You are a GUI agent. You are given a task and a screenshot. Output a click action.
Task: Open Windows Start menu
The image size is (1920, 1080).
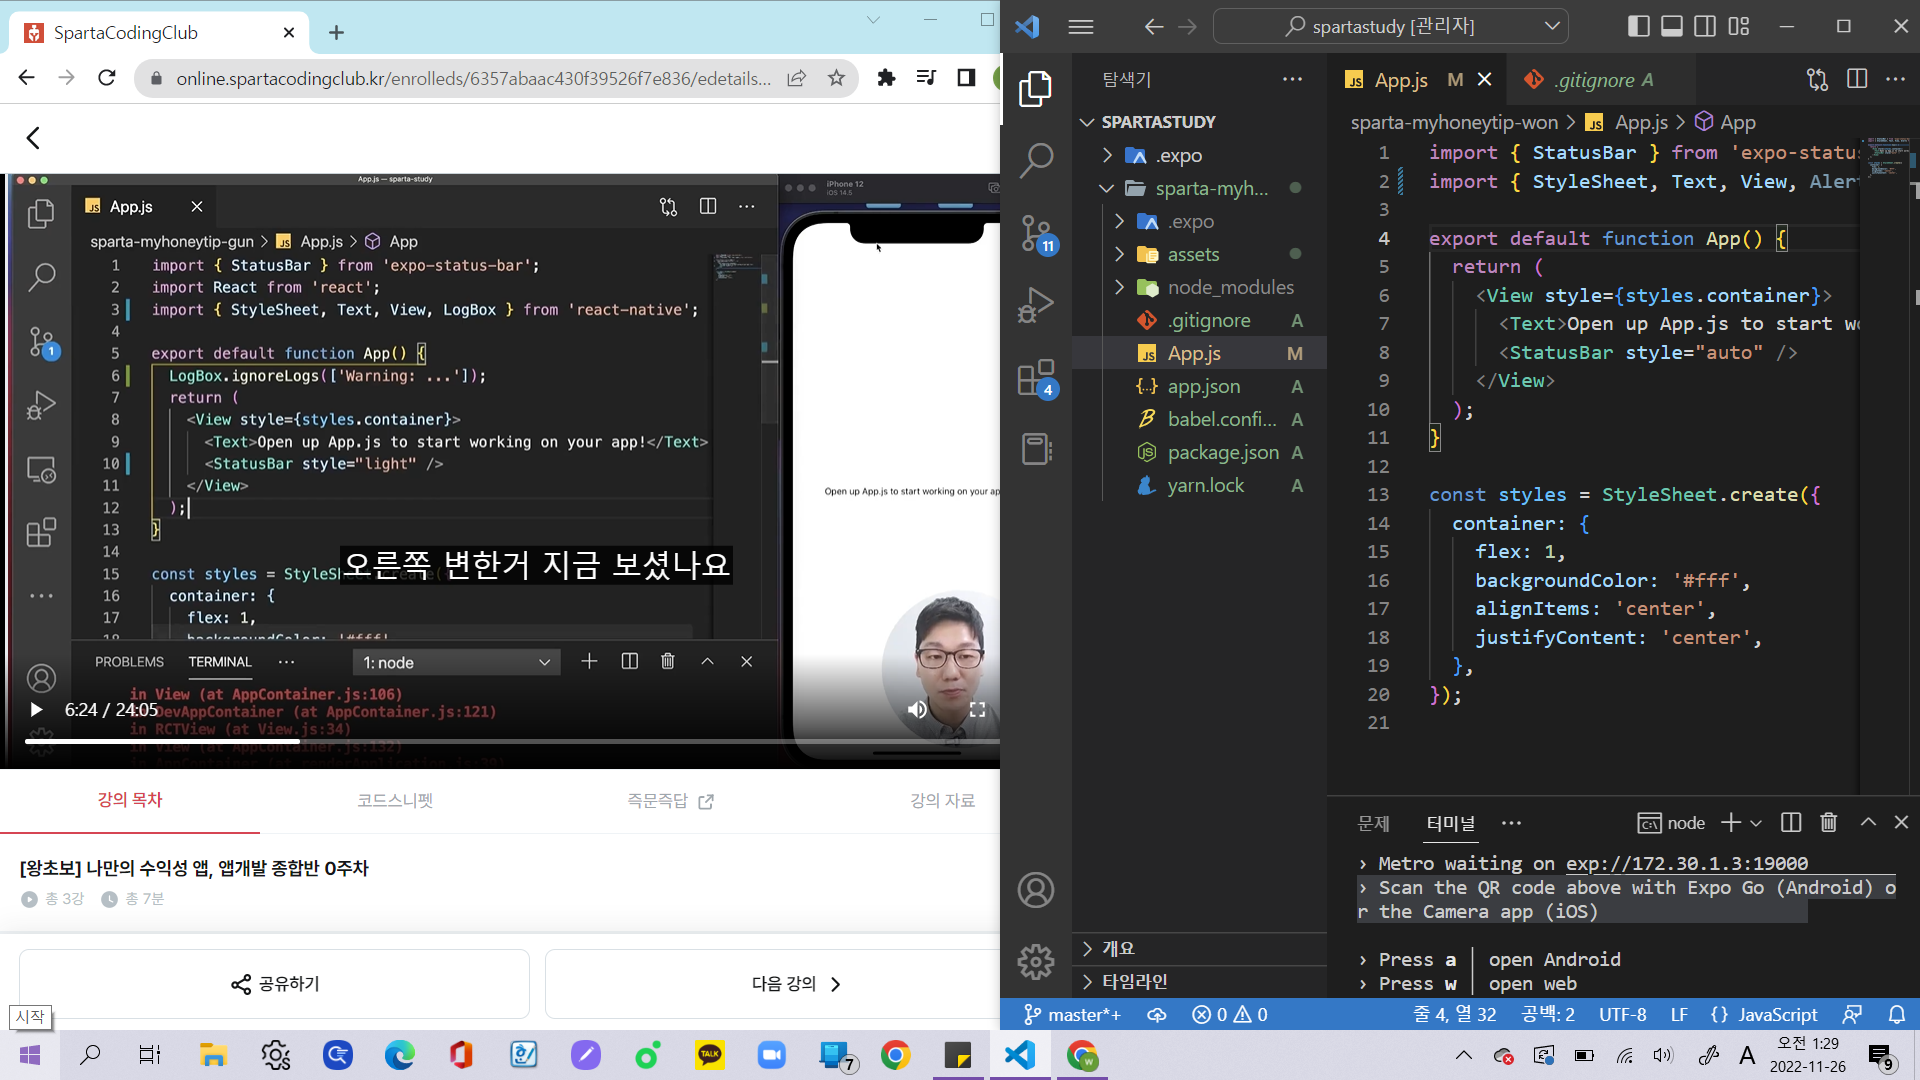coord(30,1055)
